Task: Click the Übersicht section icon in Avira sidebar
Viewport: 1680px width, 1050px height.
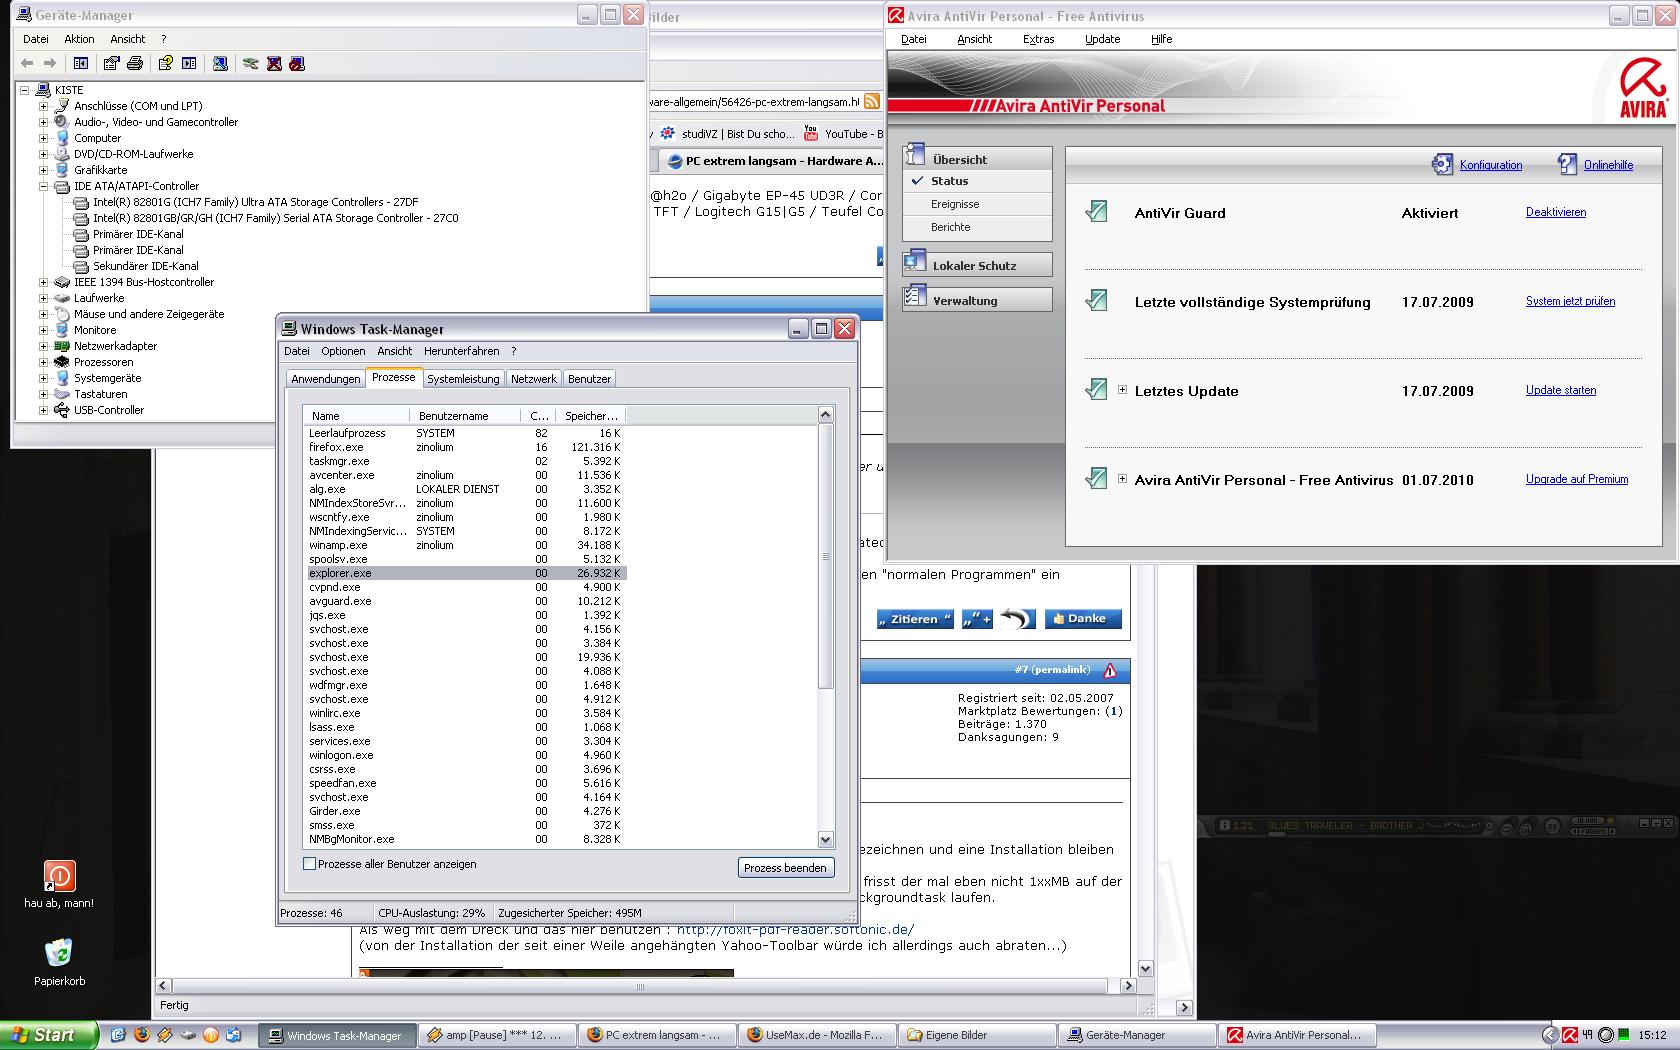Action: tap(915, 155)
